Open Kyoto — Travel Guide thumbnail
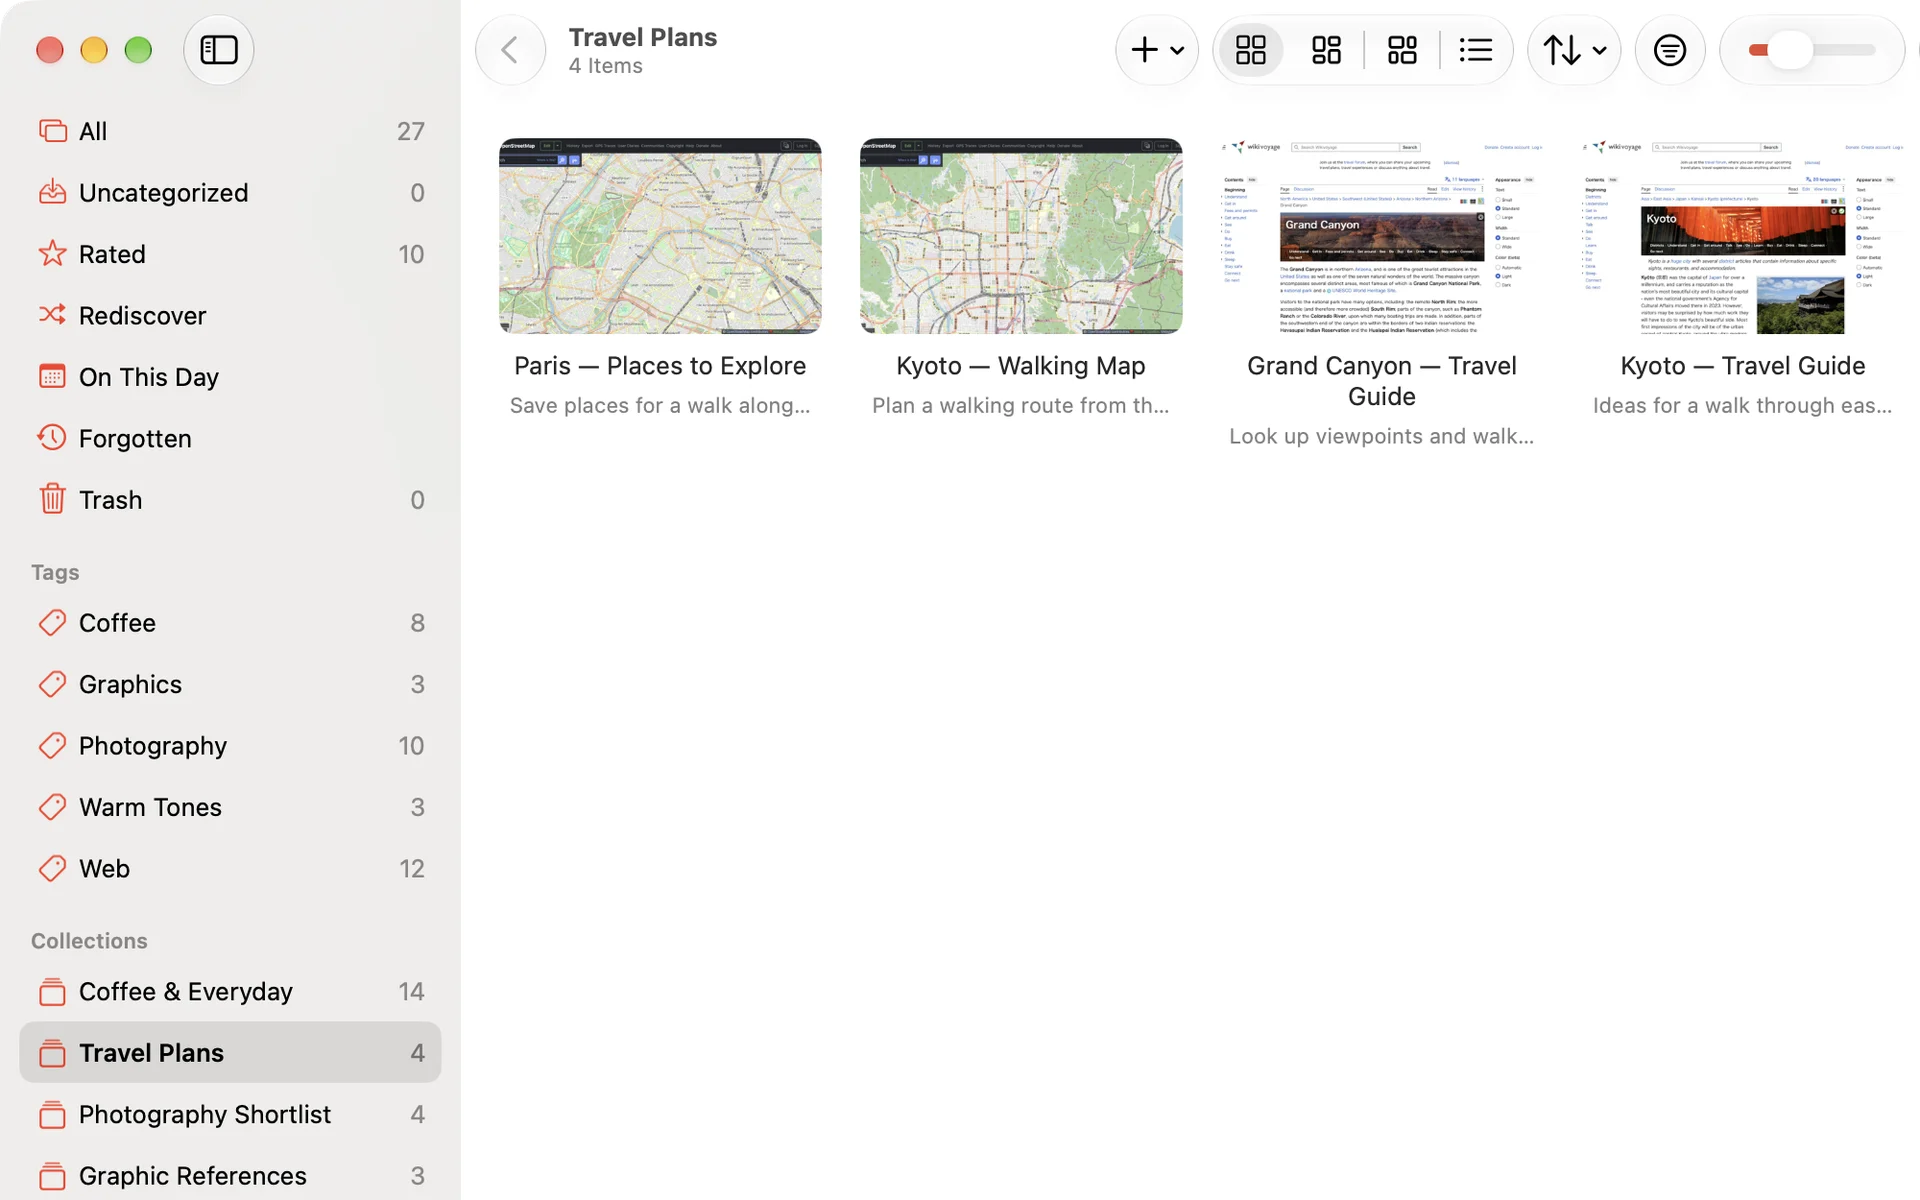The image size is (1920, 1200). point(1743,236)
